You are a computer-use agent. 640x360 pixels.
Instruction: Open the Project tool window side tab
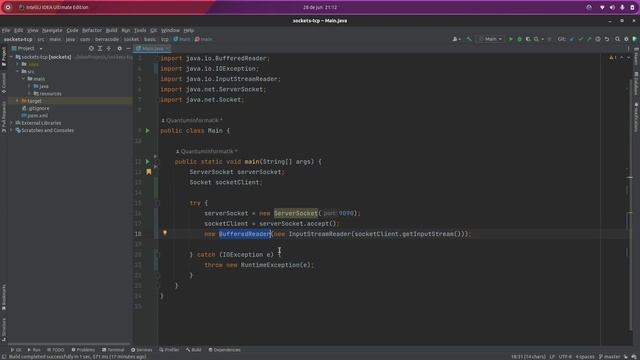(4, 57)
